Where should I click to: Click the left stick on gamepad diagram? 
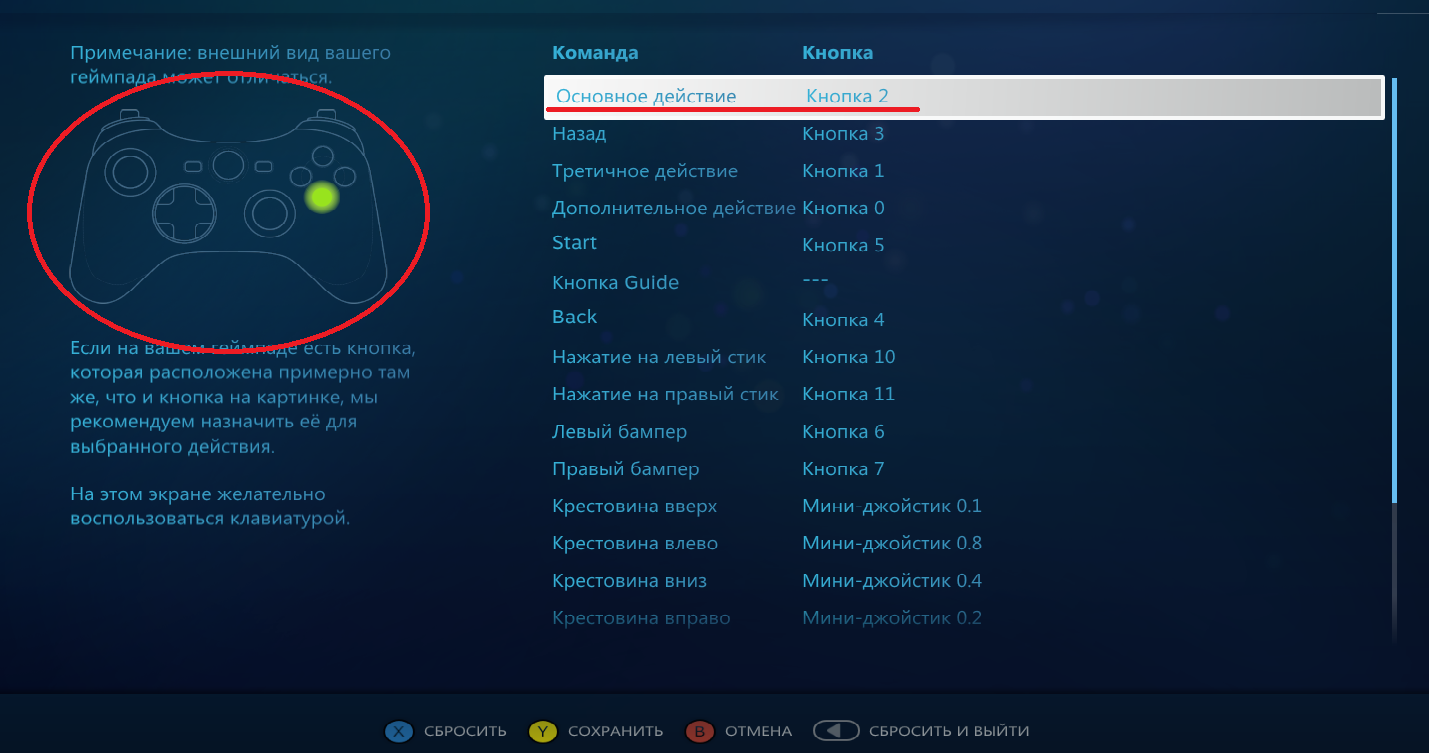[130, 171]
